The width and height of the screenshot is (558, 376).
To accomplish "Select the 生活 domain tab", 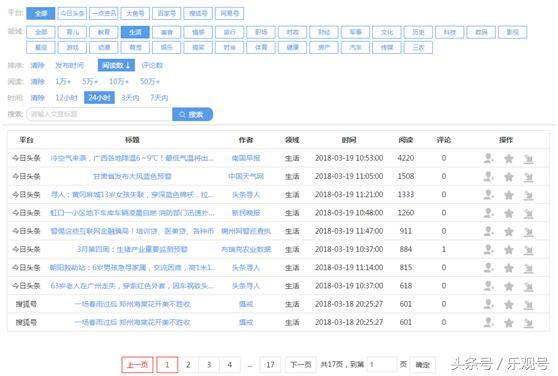I will click(x=135, y=32).
